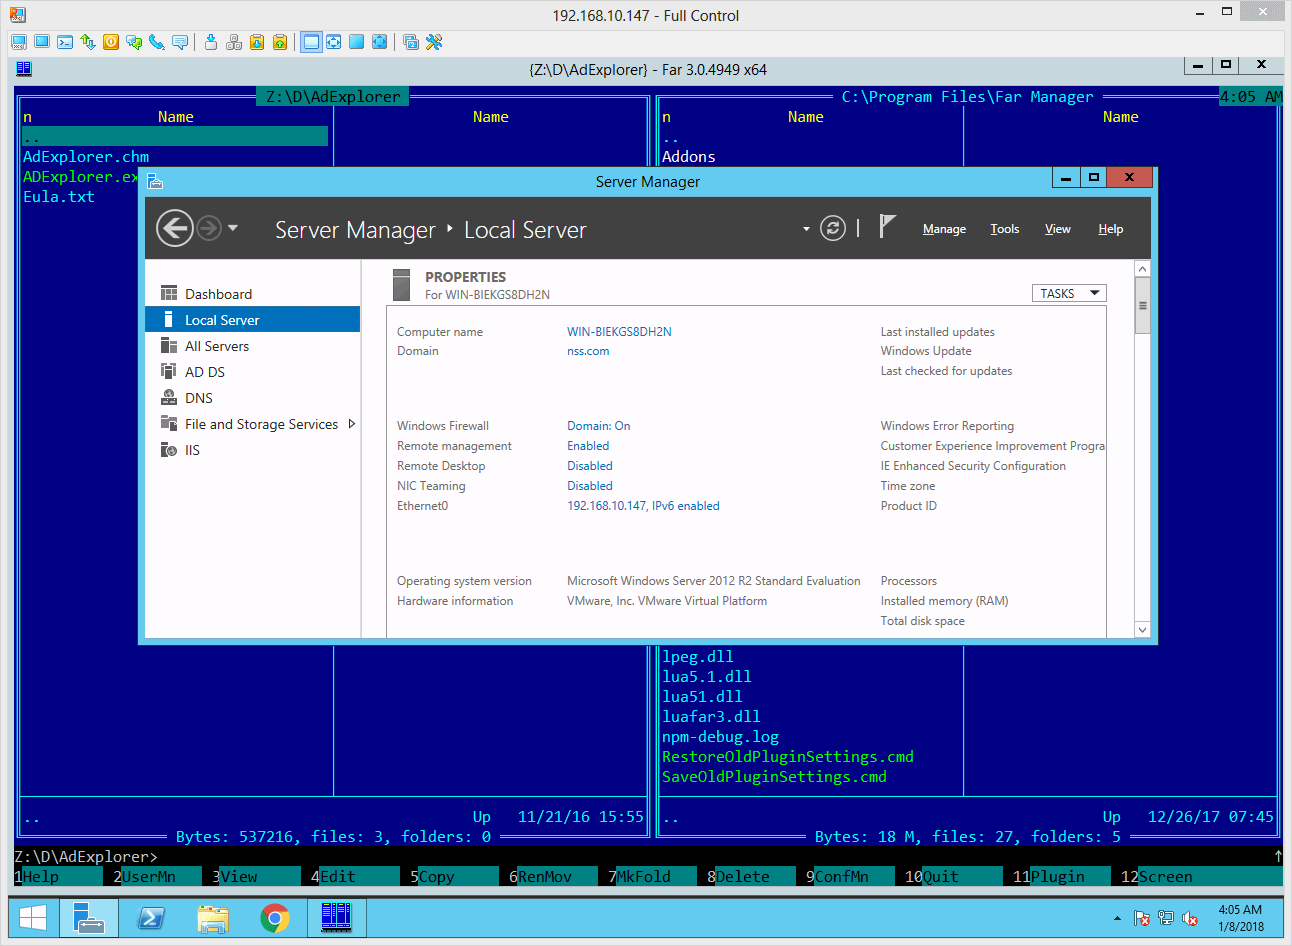Select AdExplorer.chm in Far left panel
The height and width of the screenshot is (946, 1292).
pyautogui.click(x=86, y=157)
